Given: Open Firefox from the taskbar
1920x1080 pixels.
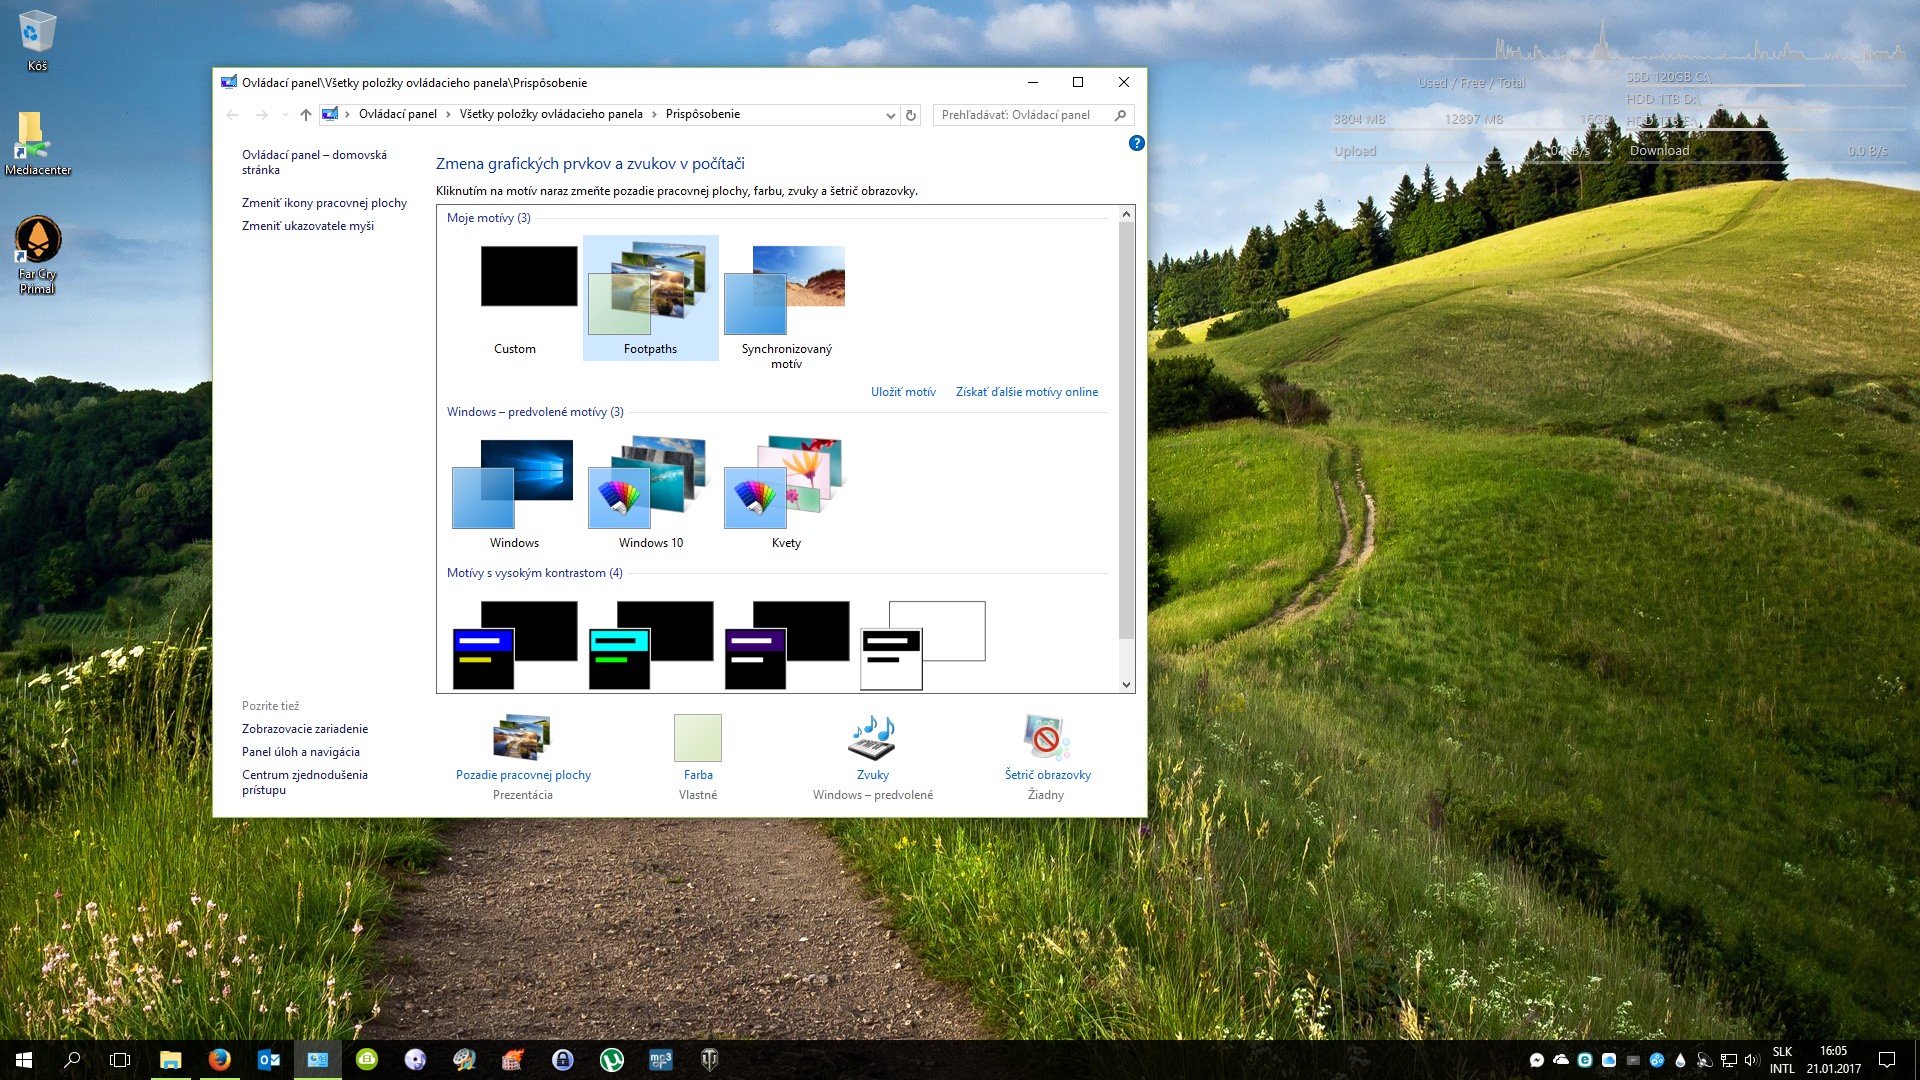Looking at the screenshot, I should 220,1060.
